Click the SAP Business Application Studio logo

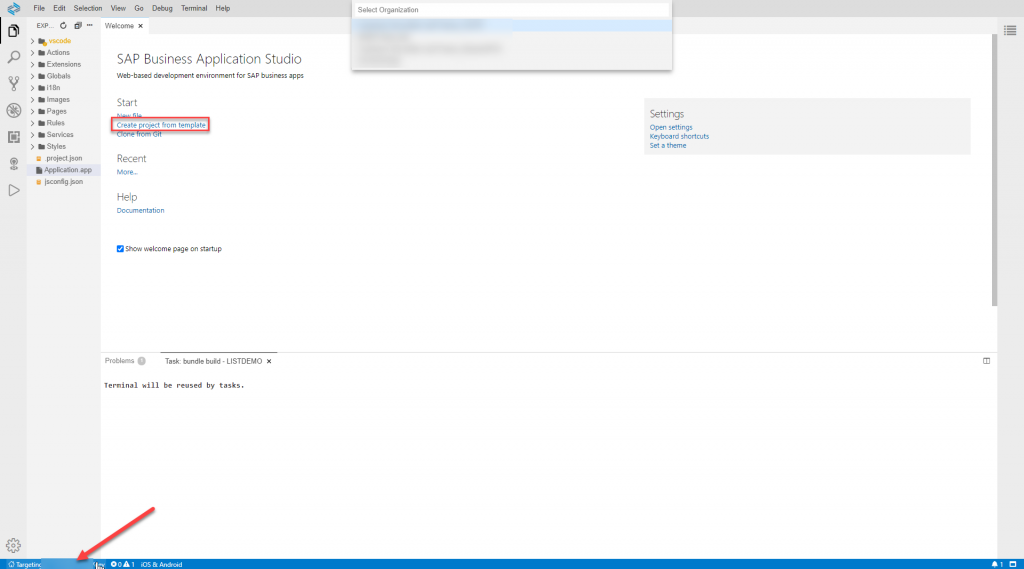click(x=13, y=8)
